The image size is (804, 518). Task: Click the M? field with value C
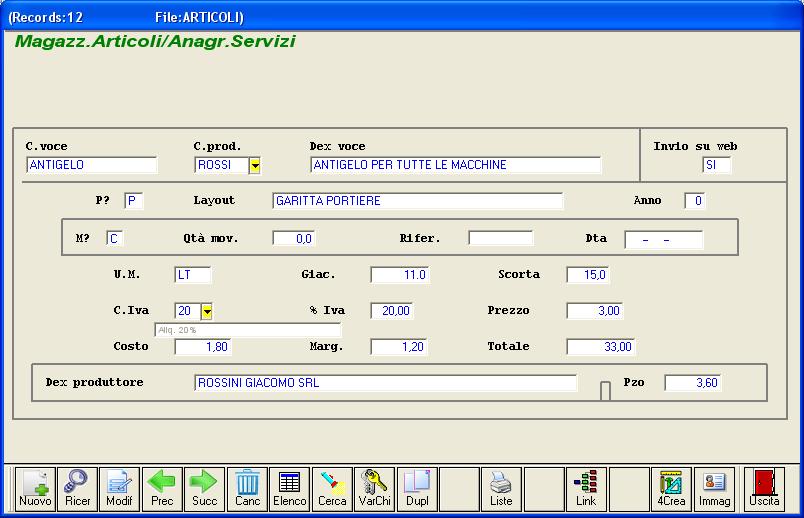click(x=115, y=238)
